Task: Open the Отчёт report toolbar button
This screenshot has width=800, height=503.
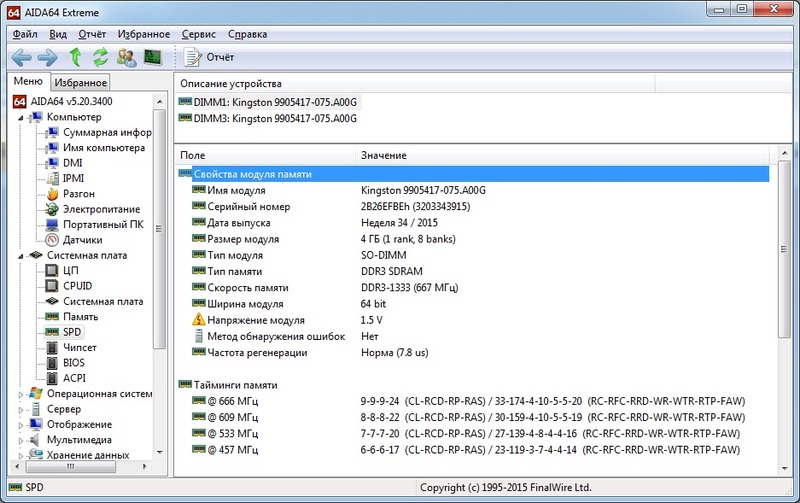Action: 209,57
